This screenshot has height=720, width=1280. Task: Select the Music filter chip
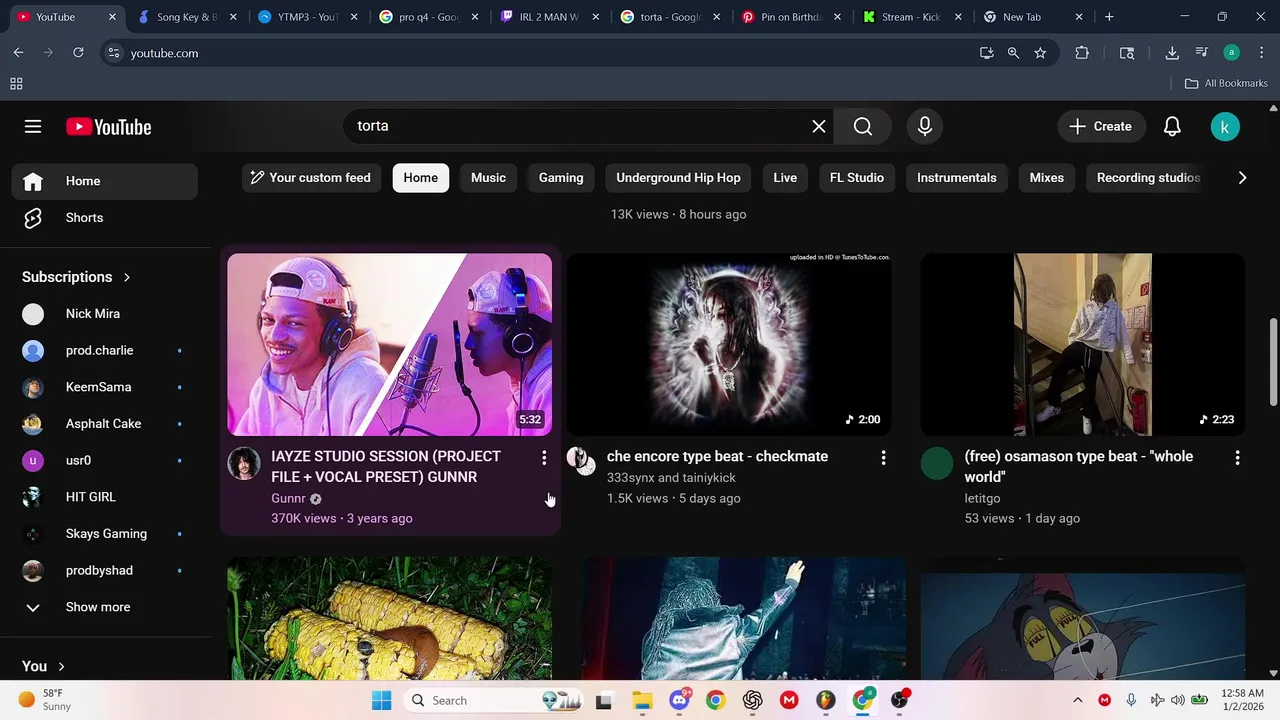click(488, 178)
